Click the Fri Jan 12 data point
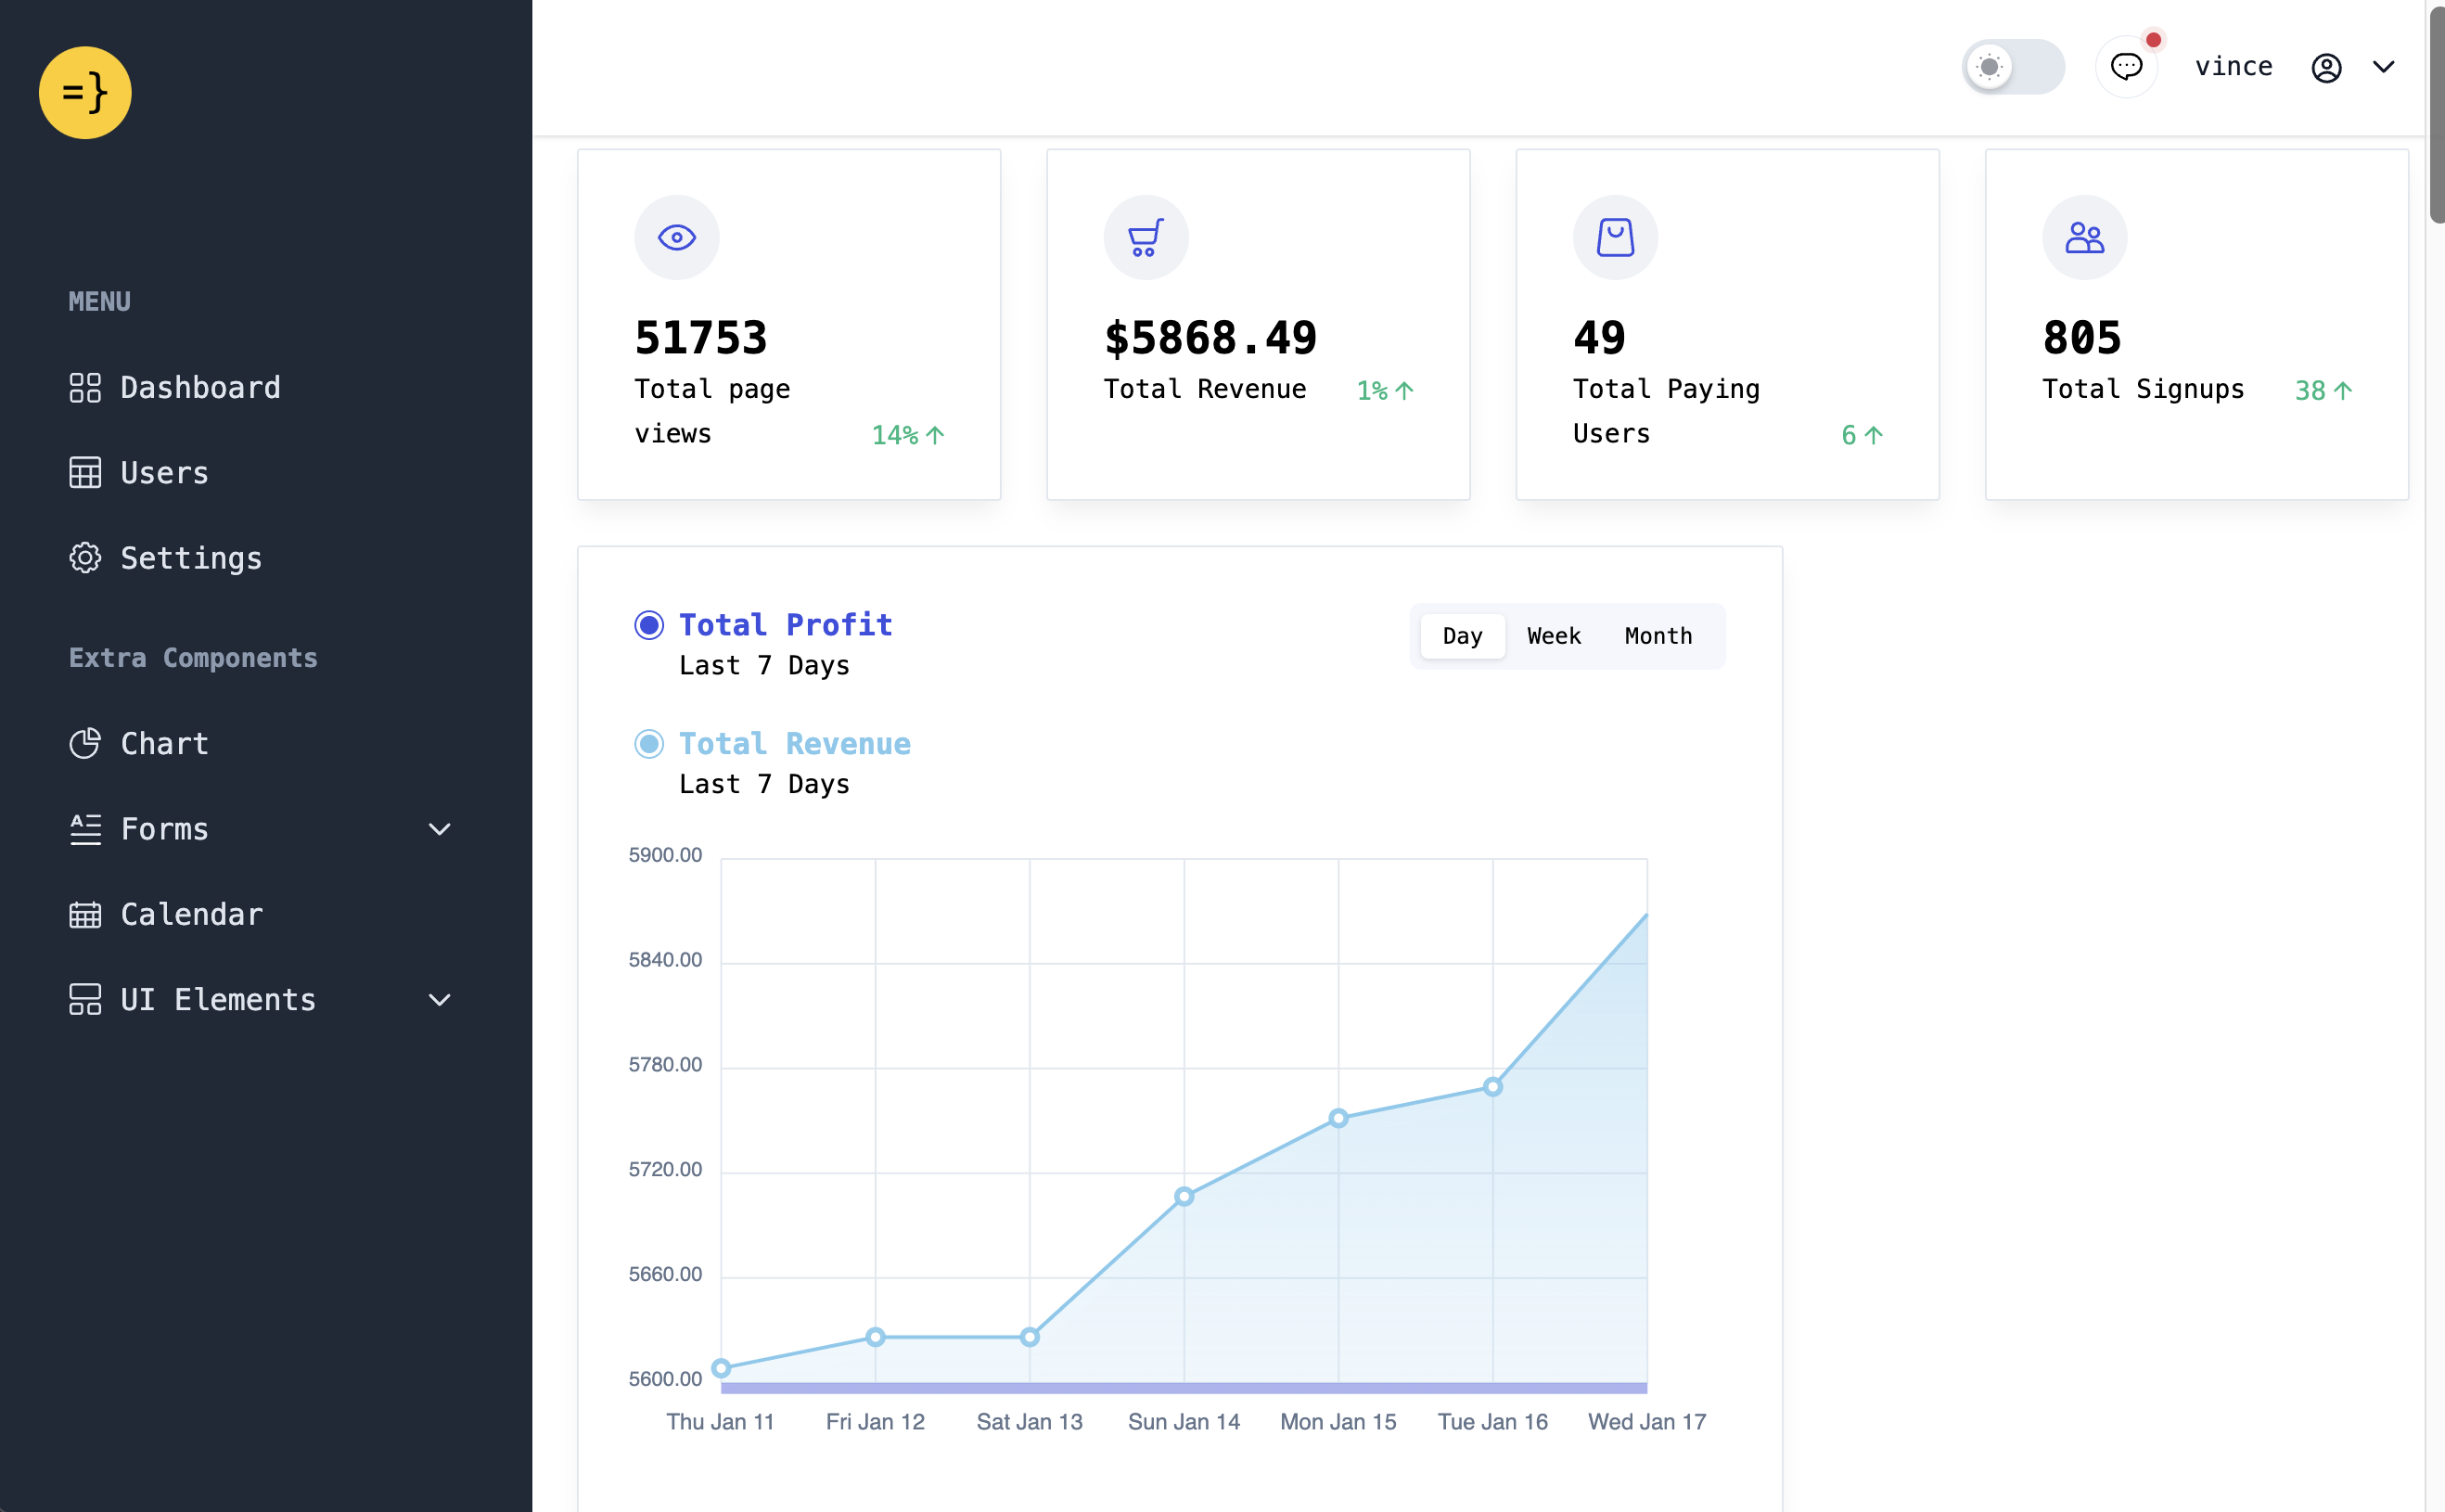Image resolution: width=2445 pixels, height=1512 pixels. [x=875, y=1336]
